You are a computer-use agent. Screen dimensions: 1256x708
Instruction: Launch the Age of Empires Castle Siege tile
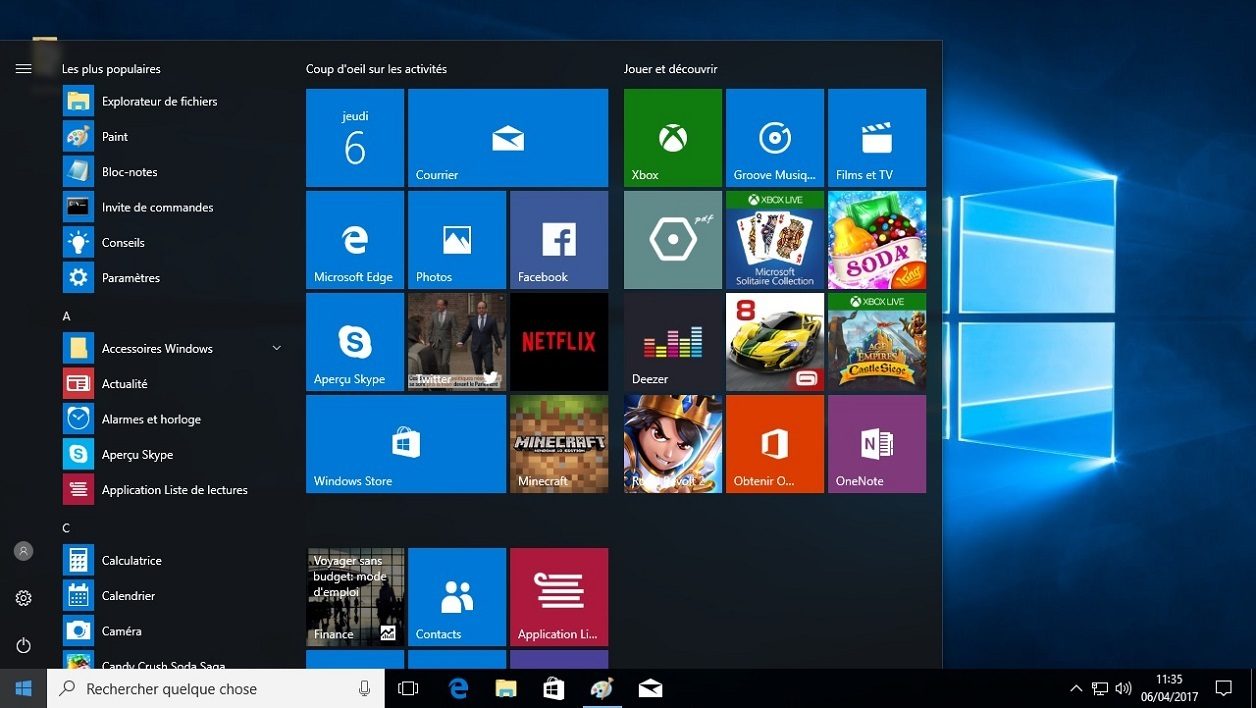pos(877,342)
